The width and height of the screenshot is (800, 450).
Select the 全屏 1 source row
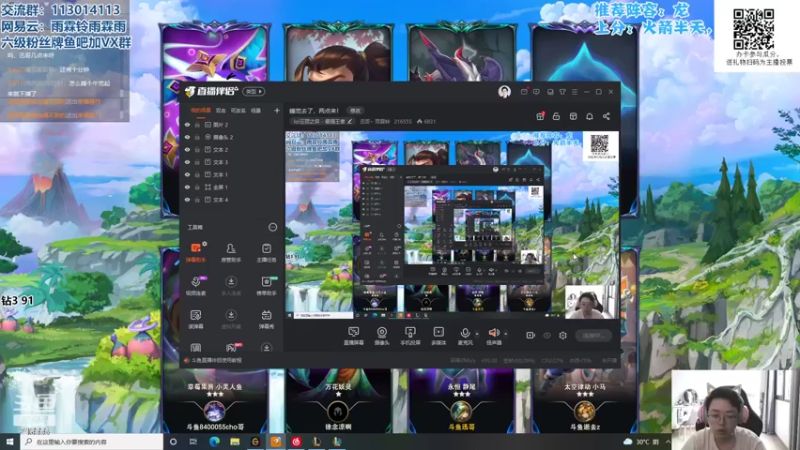coord(232,187)
